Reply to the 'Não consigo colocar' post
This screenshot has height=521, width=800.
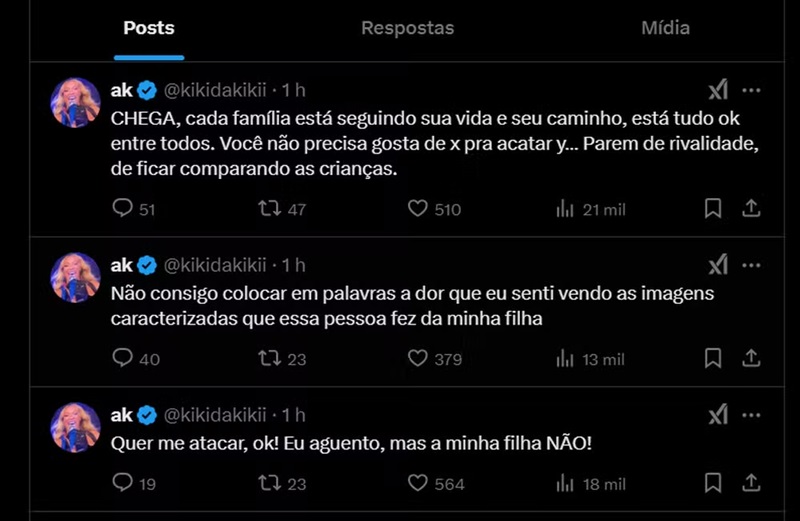(x=123, y=358)
